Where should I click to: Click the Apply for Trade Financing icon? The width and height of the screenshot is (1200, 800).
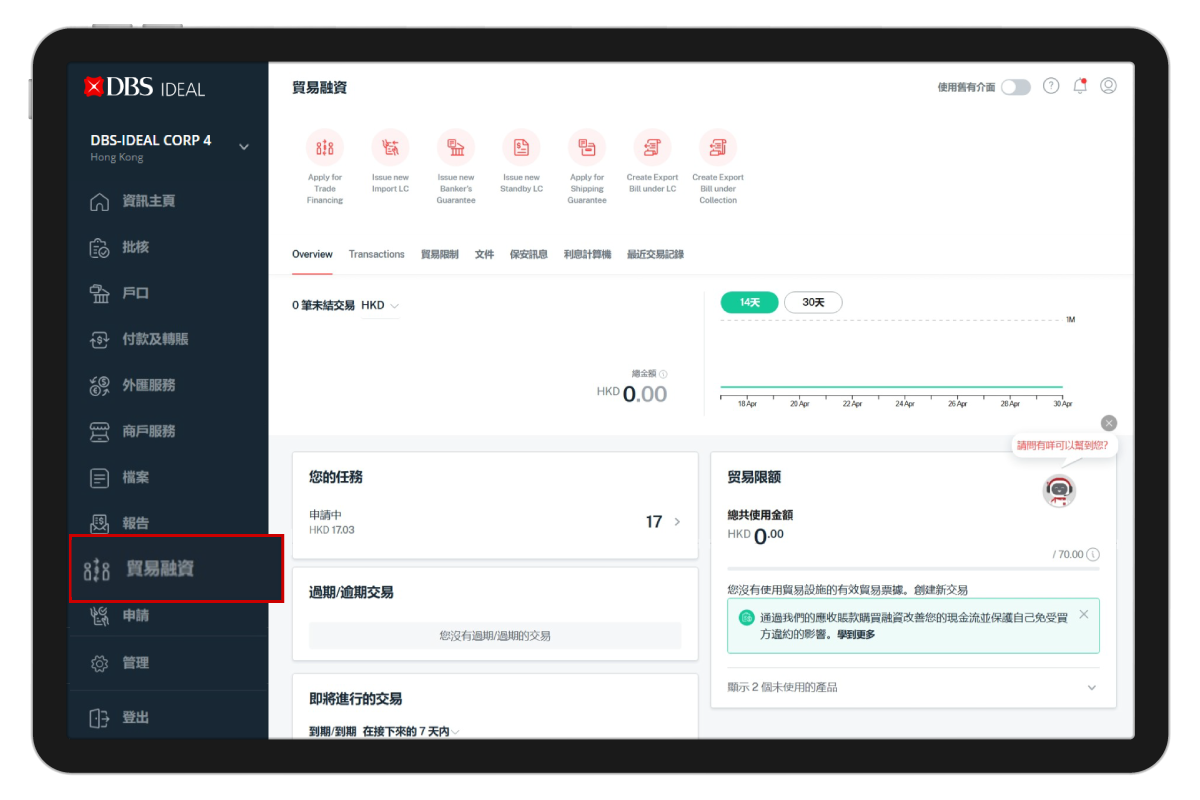pos(325,148)
